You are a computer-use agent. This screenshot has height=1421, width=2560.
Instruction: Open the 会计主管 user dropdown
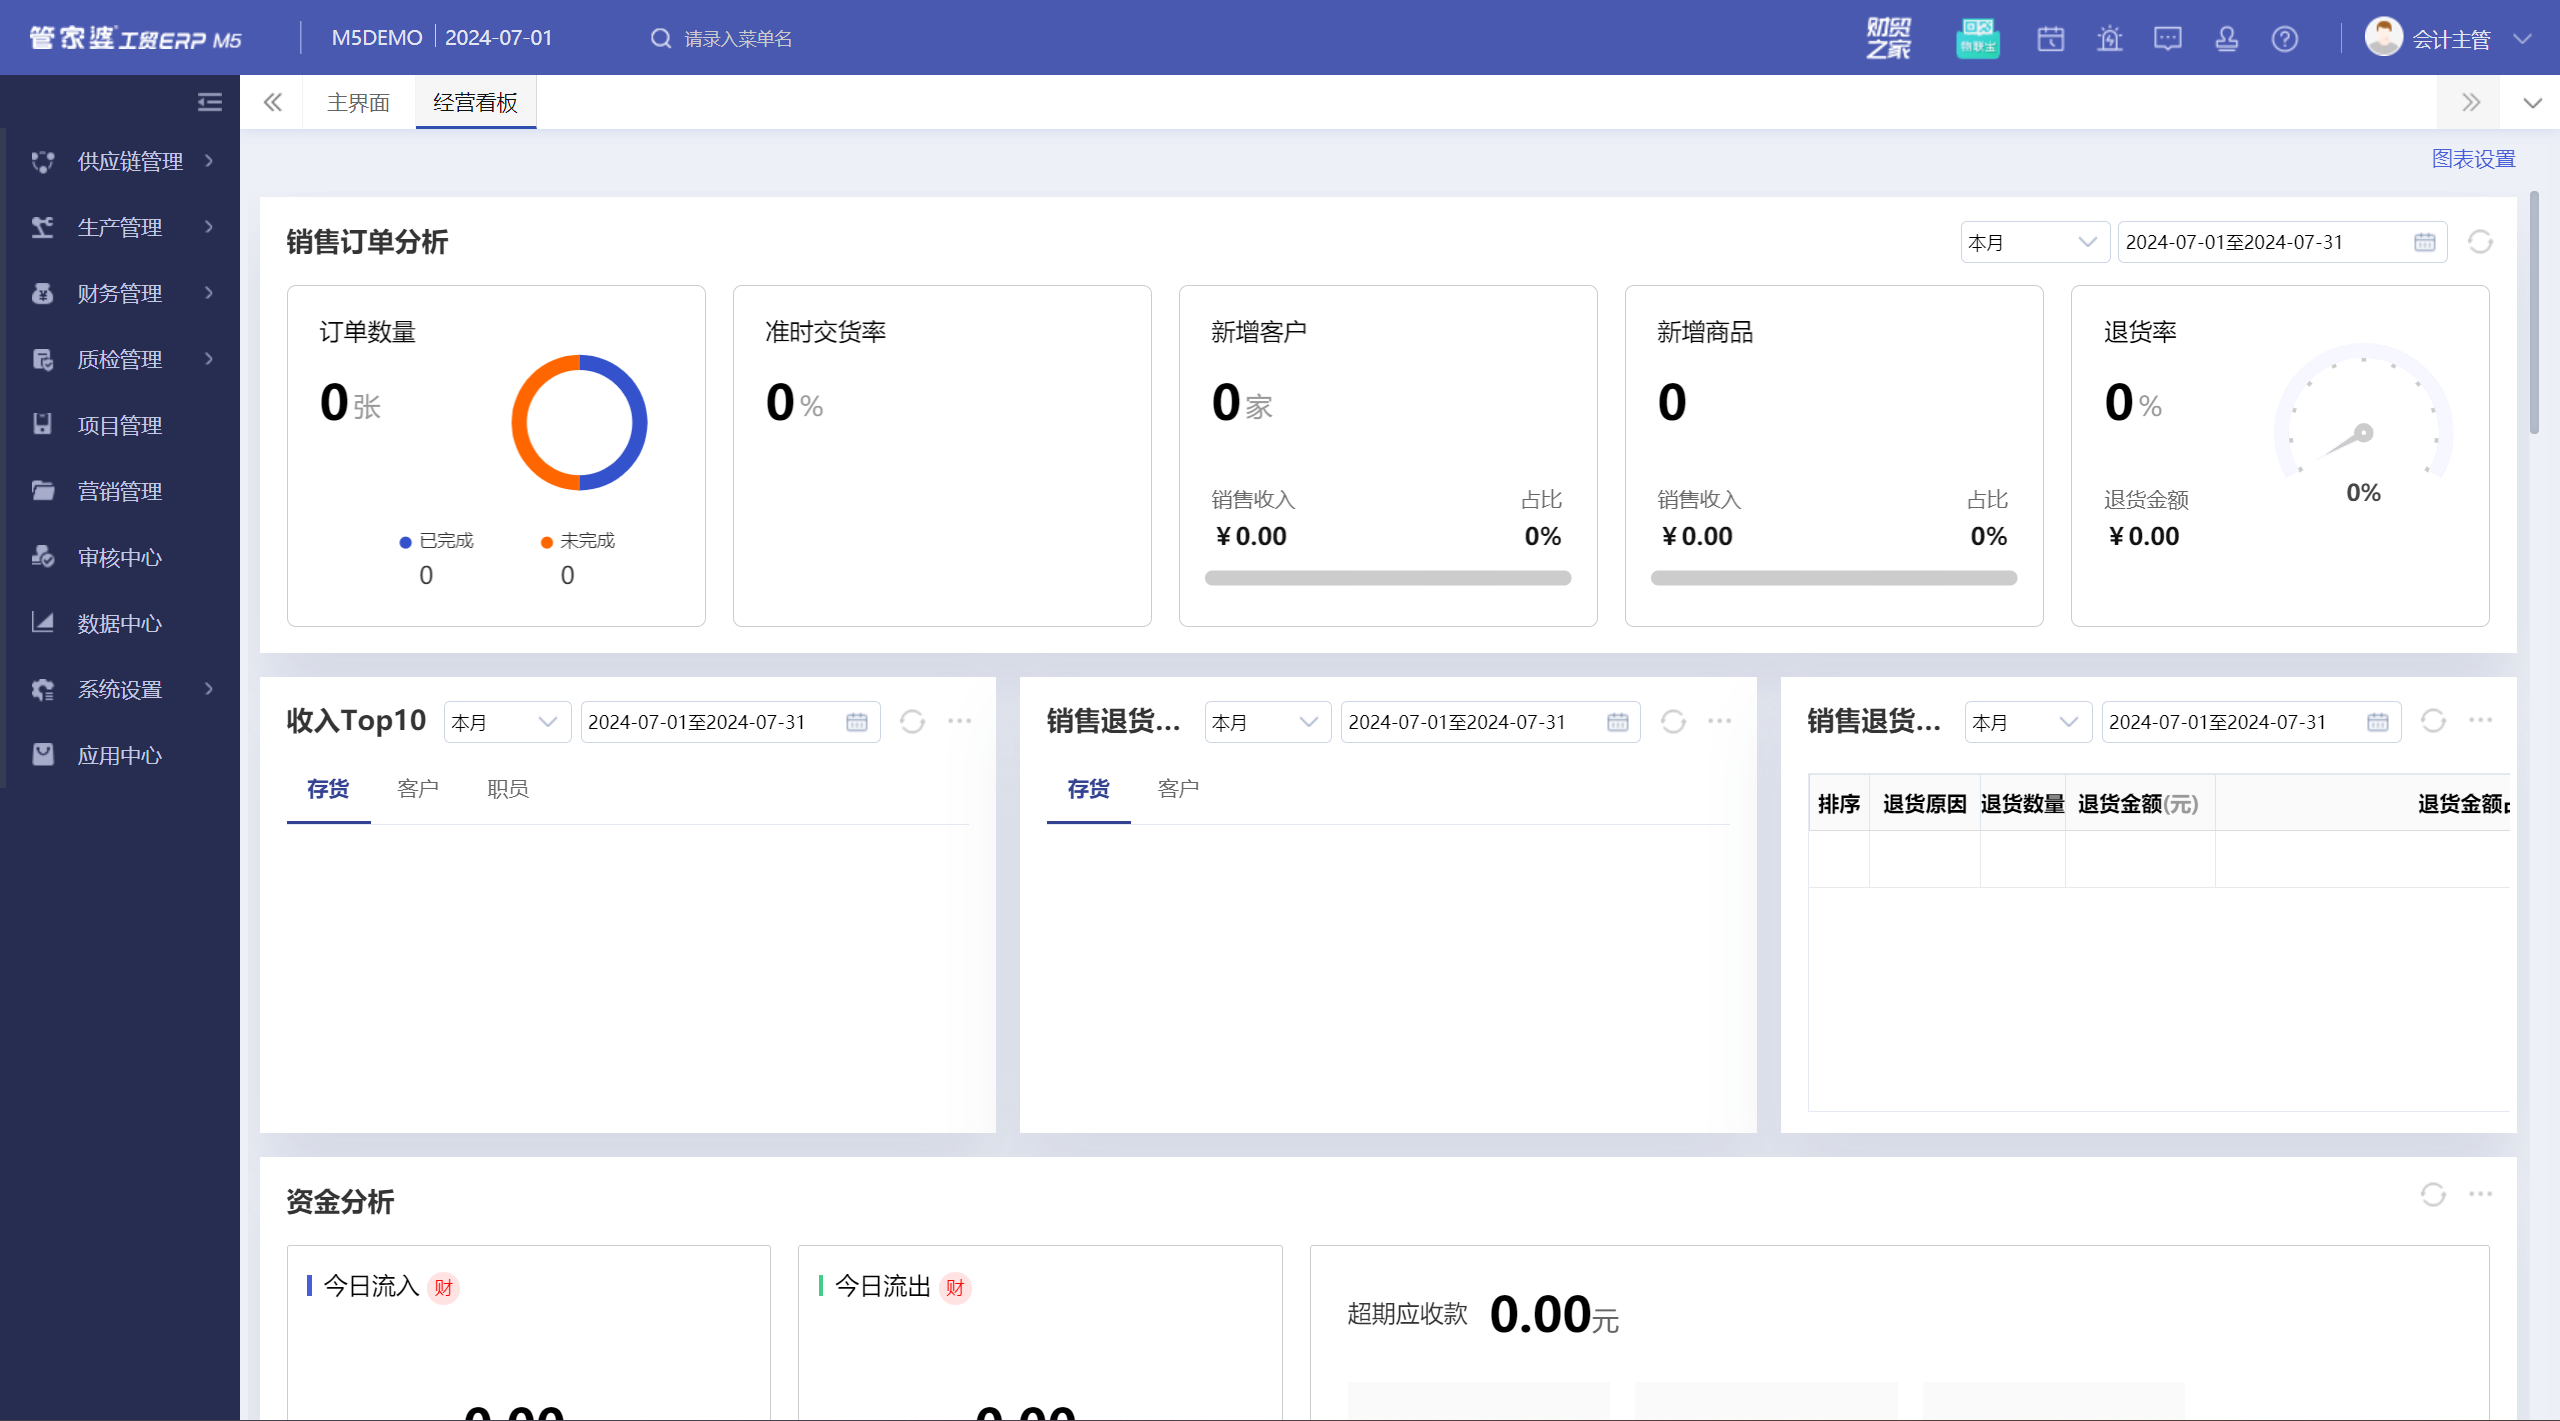[x=2450, y=39]
